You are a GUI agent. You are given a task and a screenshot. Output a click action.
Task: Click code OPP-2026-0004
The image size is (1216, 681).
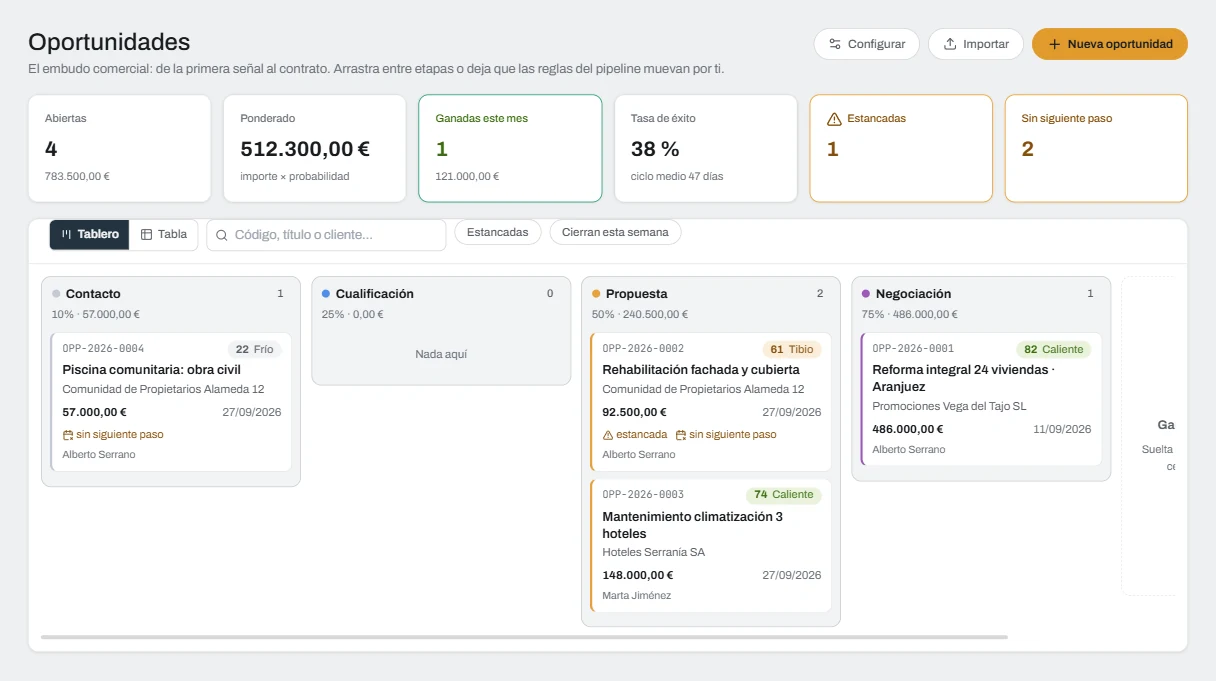pos(103,349)
